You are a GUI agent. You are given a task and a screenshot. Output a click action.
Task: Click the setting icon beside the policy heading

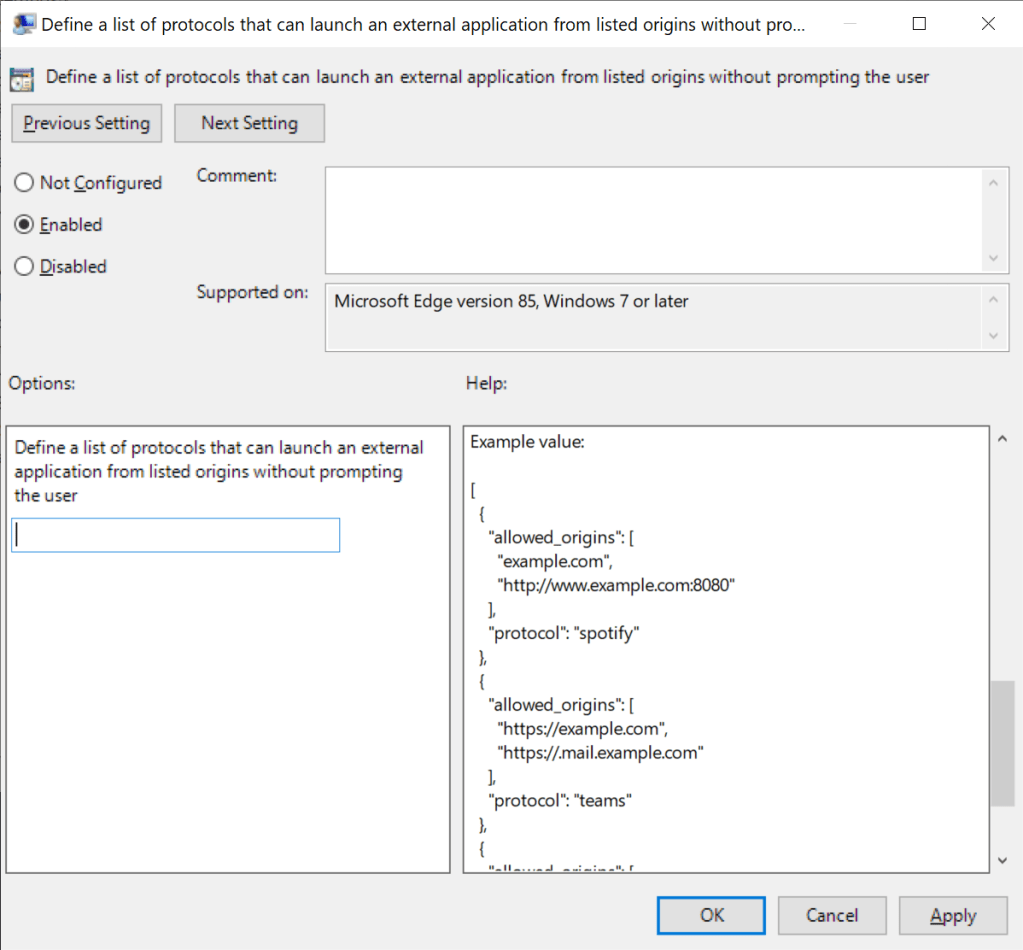pos(21,77)
